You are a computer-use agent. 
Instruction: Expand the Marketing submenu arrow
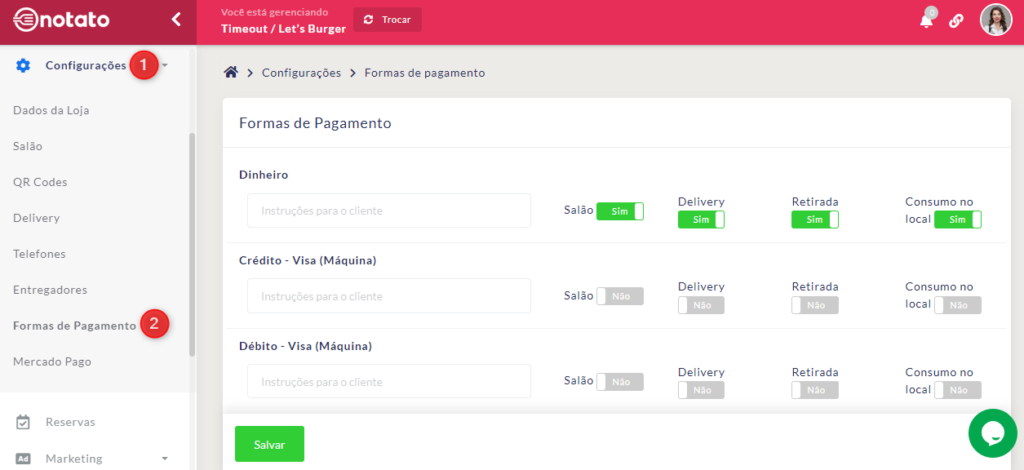(164, 459)
